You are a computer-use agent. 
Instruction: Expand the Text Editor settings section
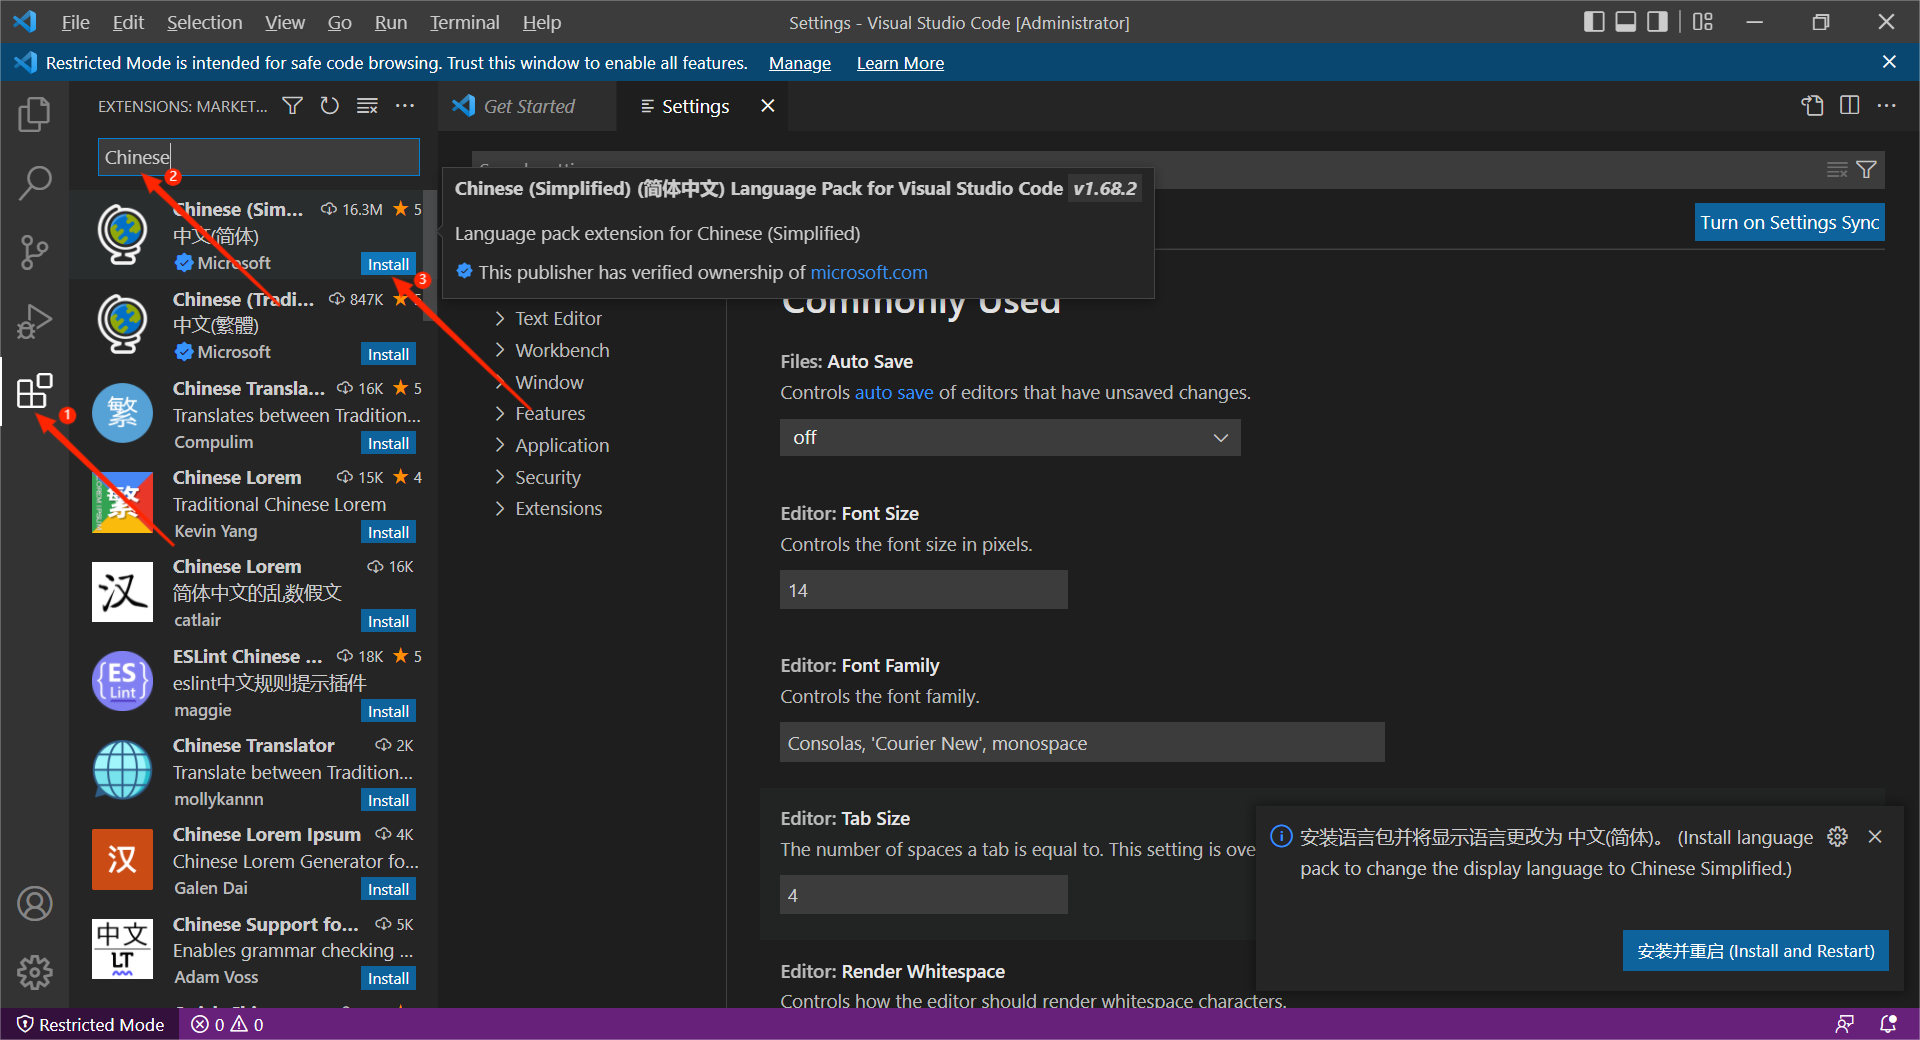pyautogui.click(x=558, y=318)
